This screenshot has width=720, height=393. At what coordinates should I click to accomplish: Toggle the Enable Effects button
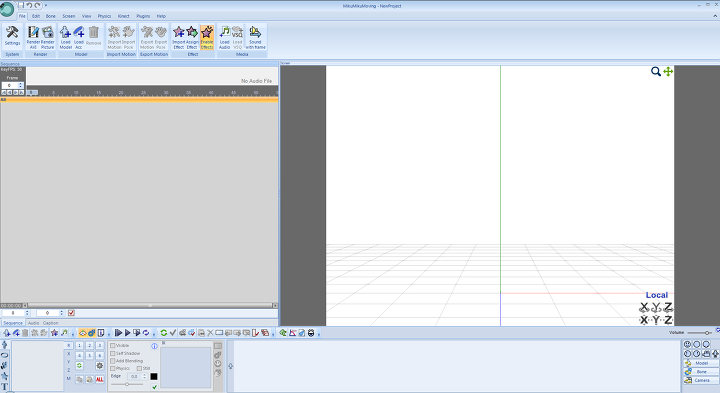pyautogui.click(x=207, y=37)
